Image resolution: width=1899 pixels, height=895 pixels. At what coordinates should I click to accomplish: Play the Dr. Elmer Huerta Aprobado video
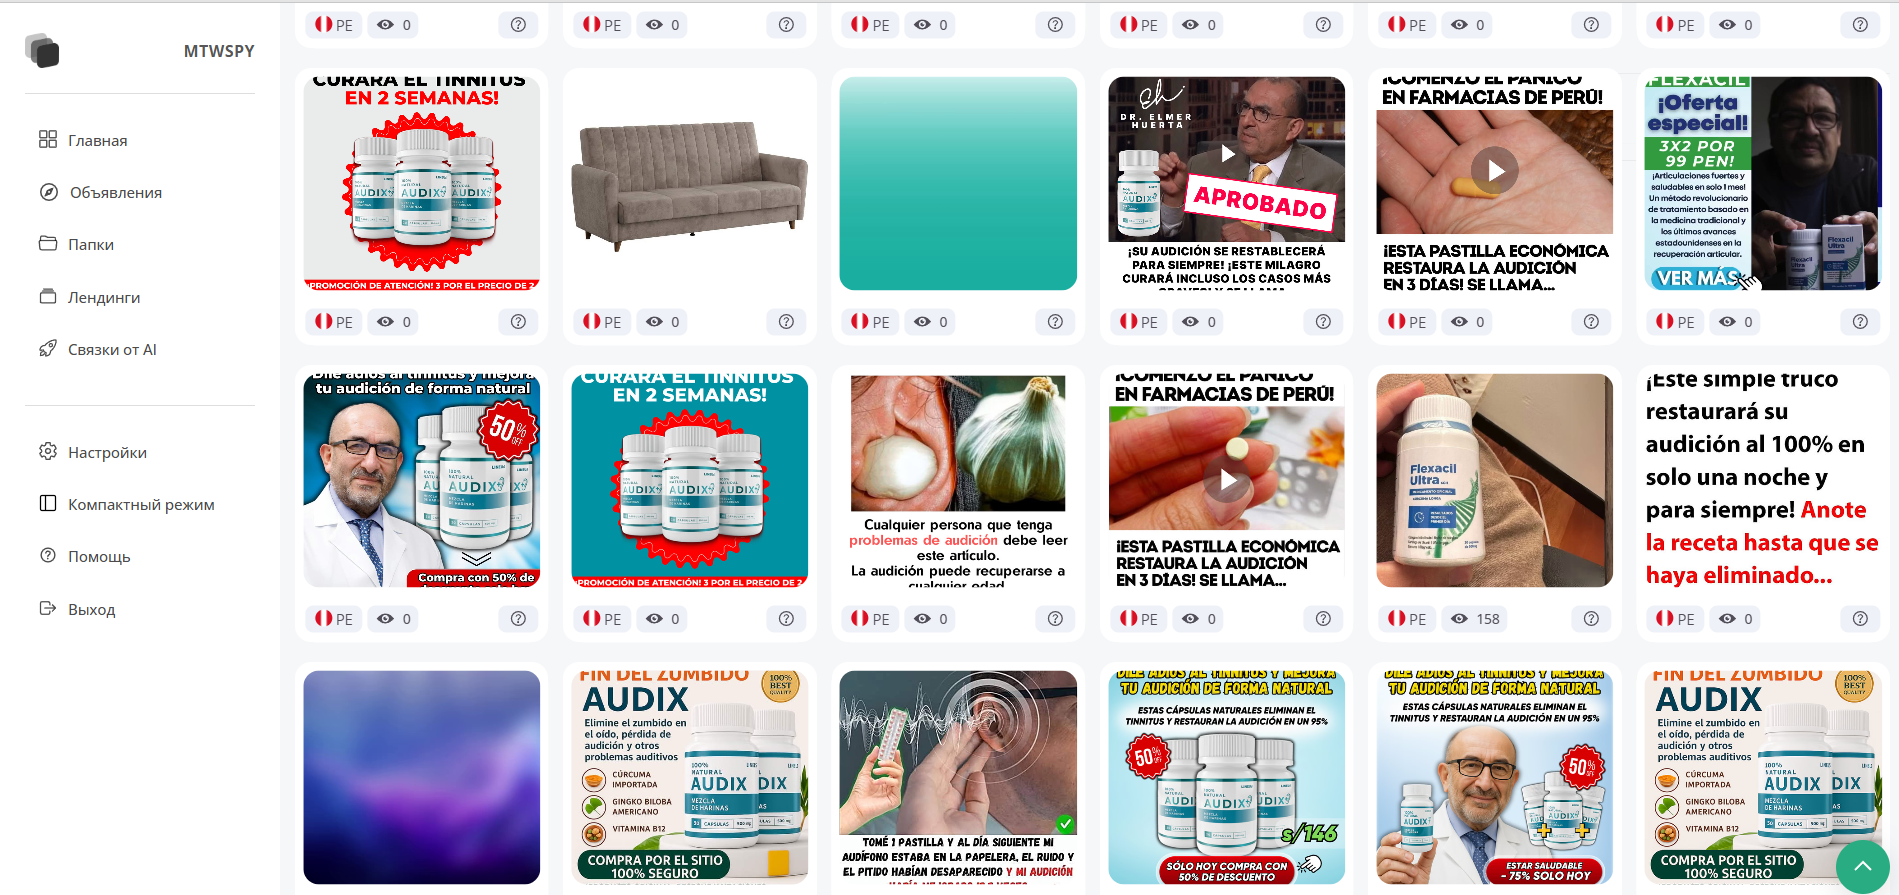[1227, 153]
